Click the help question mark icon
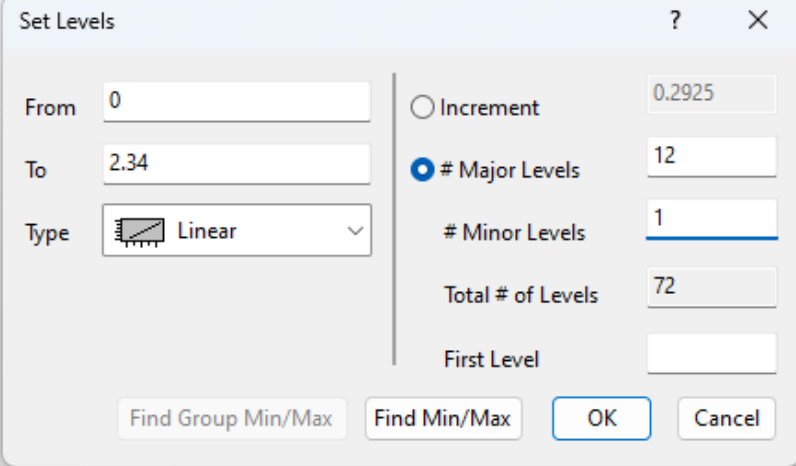Screen dimensions: 796x466 tap(677, 21)
